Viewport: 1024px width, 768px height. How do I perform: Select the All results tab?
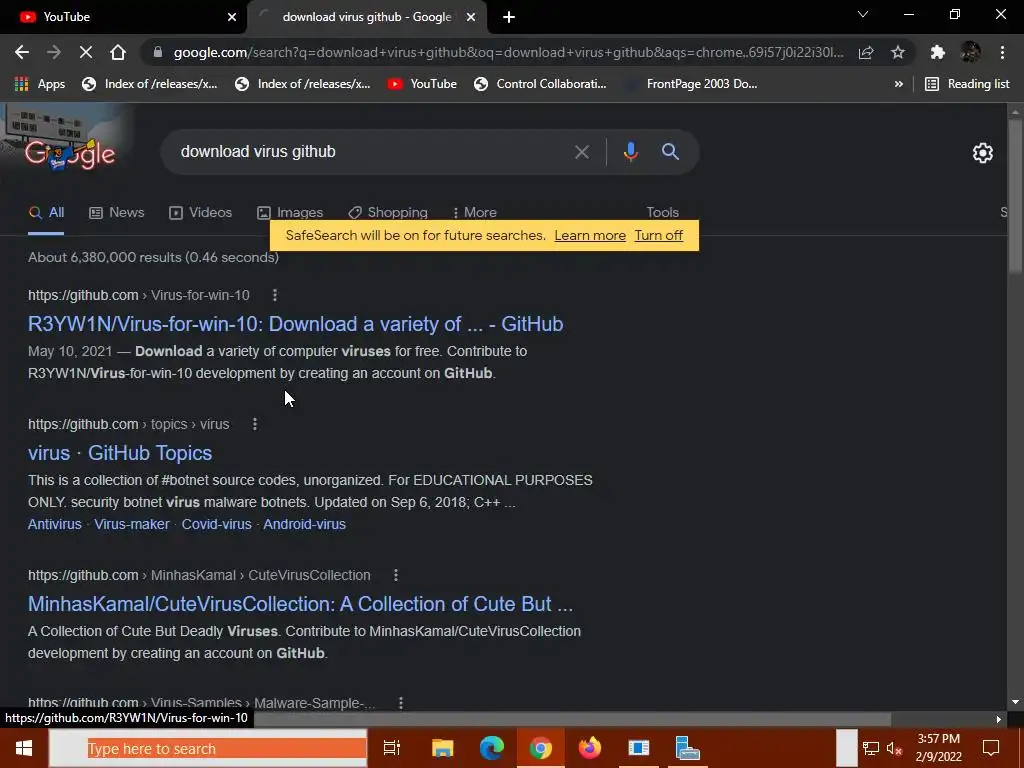tap(46, 212)
